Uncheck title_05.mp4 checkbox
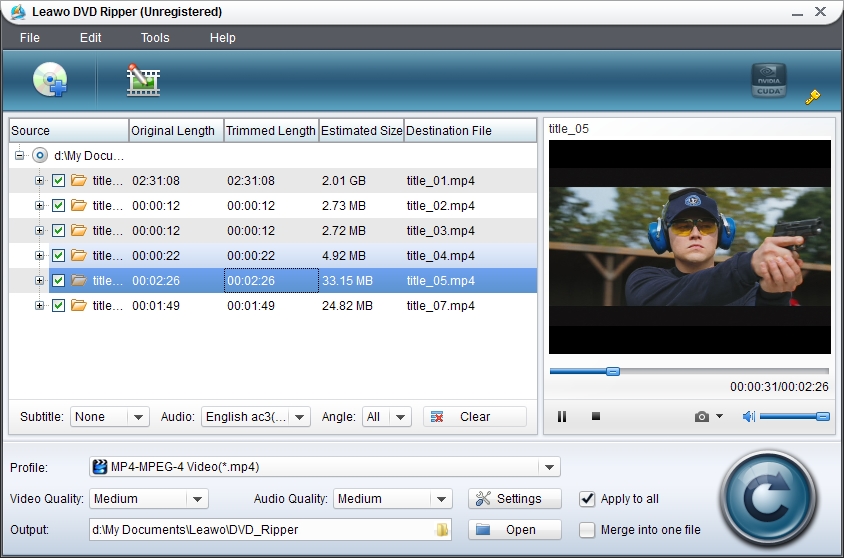This screenshot has width=844, height=558. click(59, 280)
